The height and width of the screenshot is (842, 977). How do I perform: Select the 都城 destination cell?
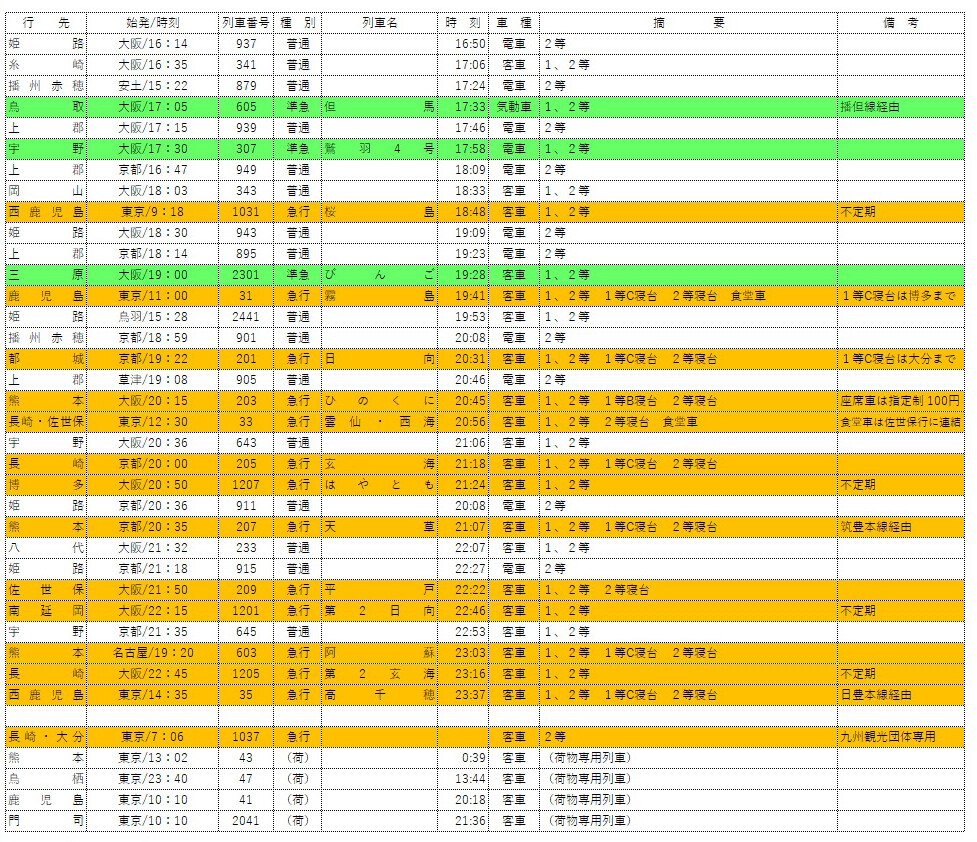point(46,359)
